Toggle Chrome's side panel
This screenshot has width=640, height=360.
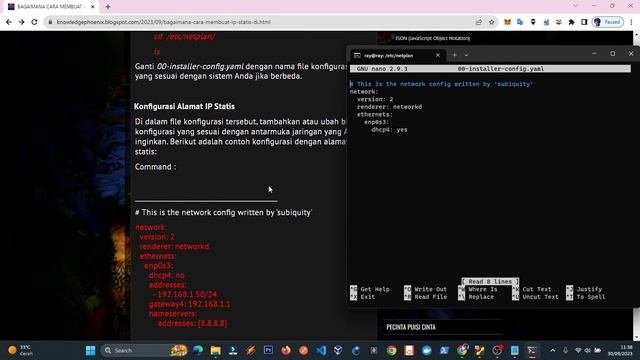[x=584, y=22]
